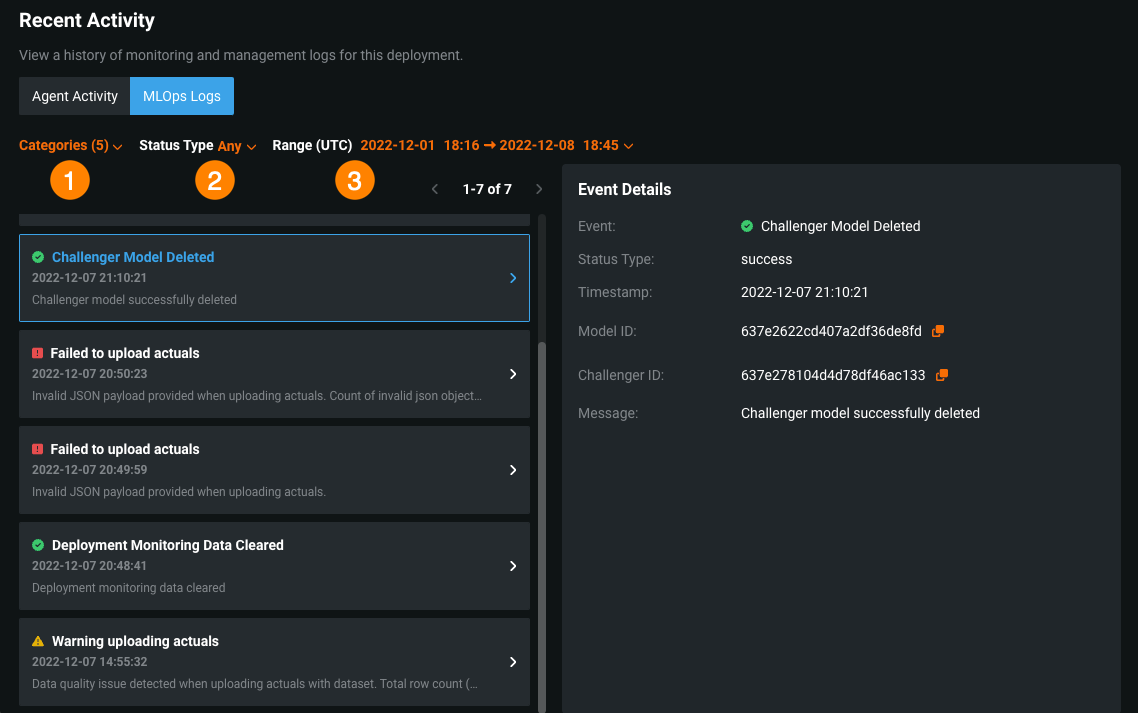The image size is (1138, 713).
Task: Click numbered callout 2 under Status Type
Action: [x=215, y=180]
